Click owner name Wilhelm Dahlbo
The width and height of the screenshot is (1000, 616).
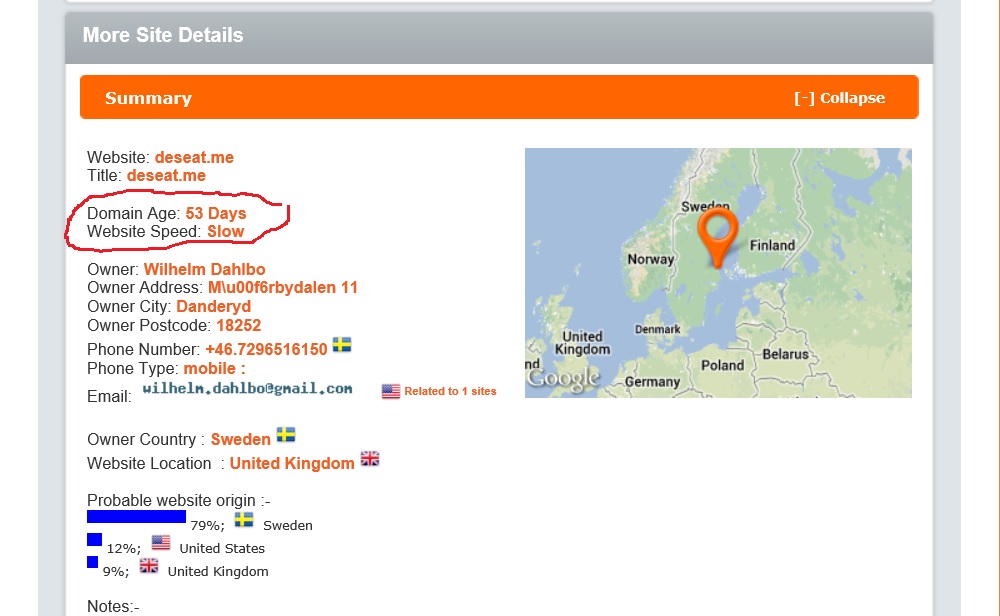204,269
